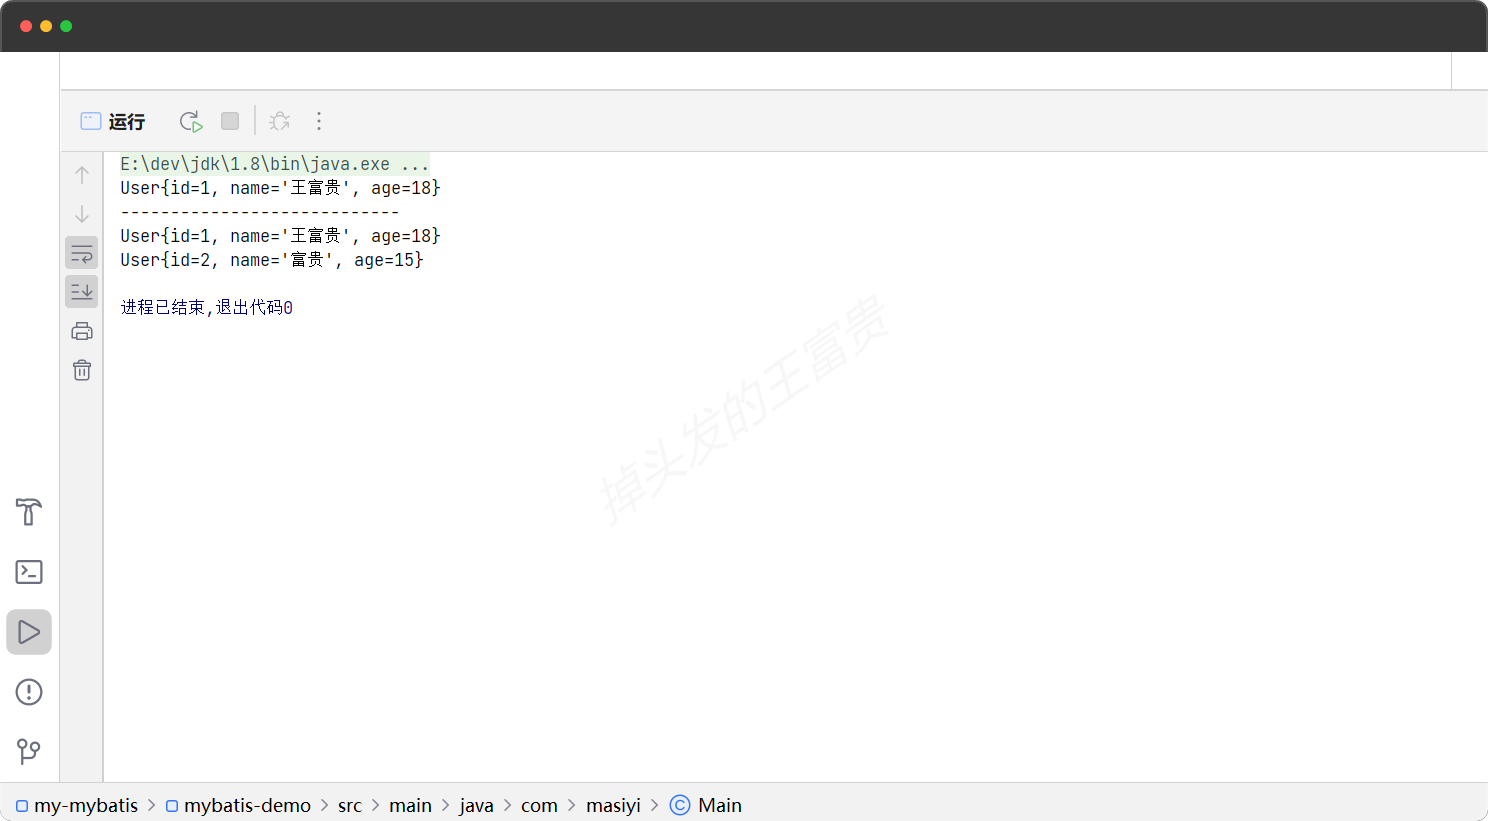1488x821 pixels.
Task: Click the java breadcrumb
Action: [476, 805]
